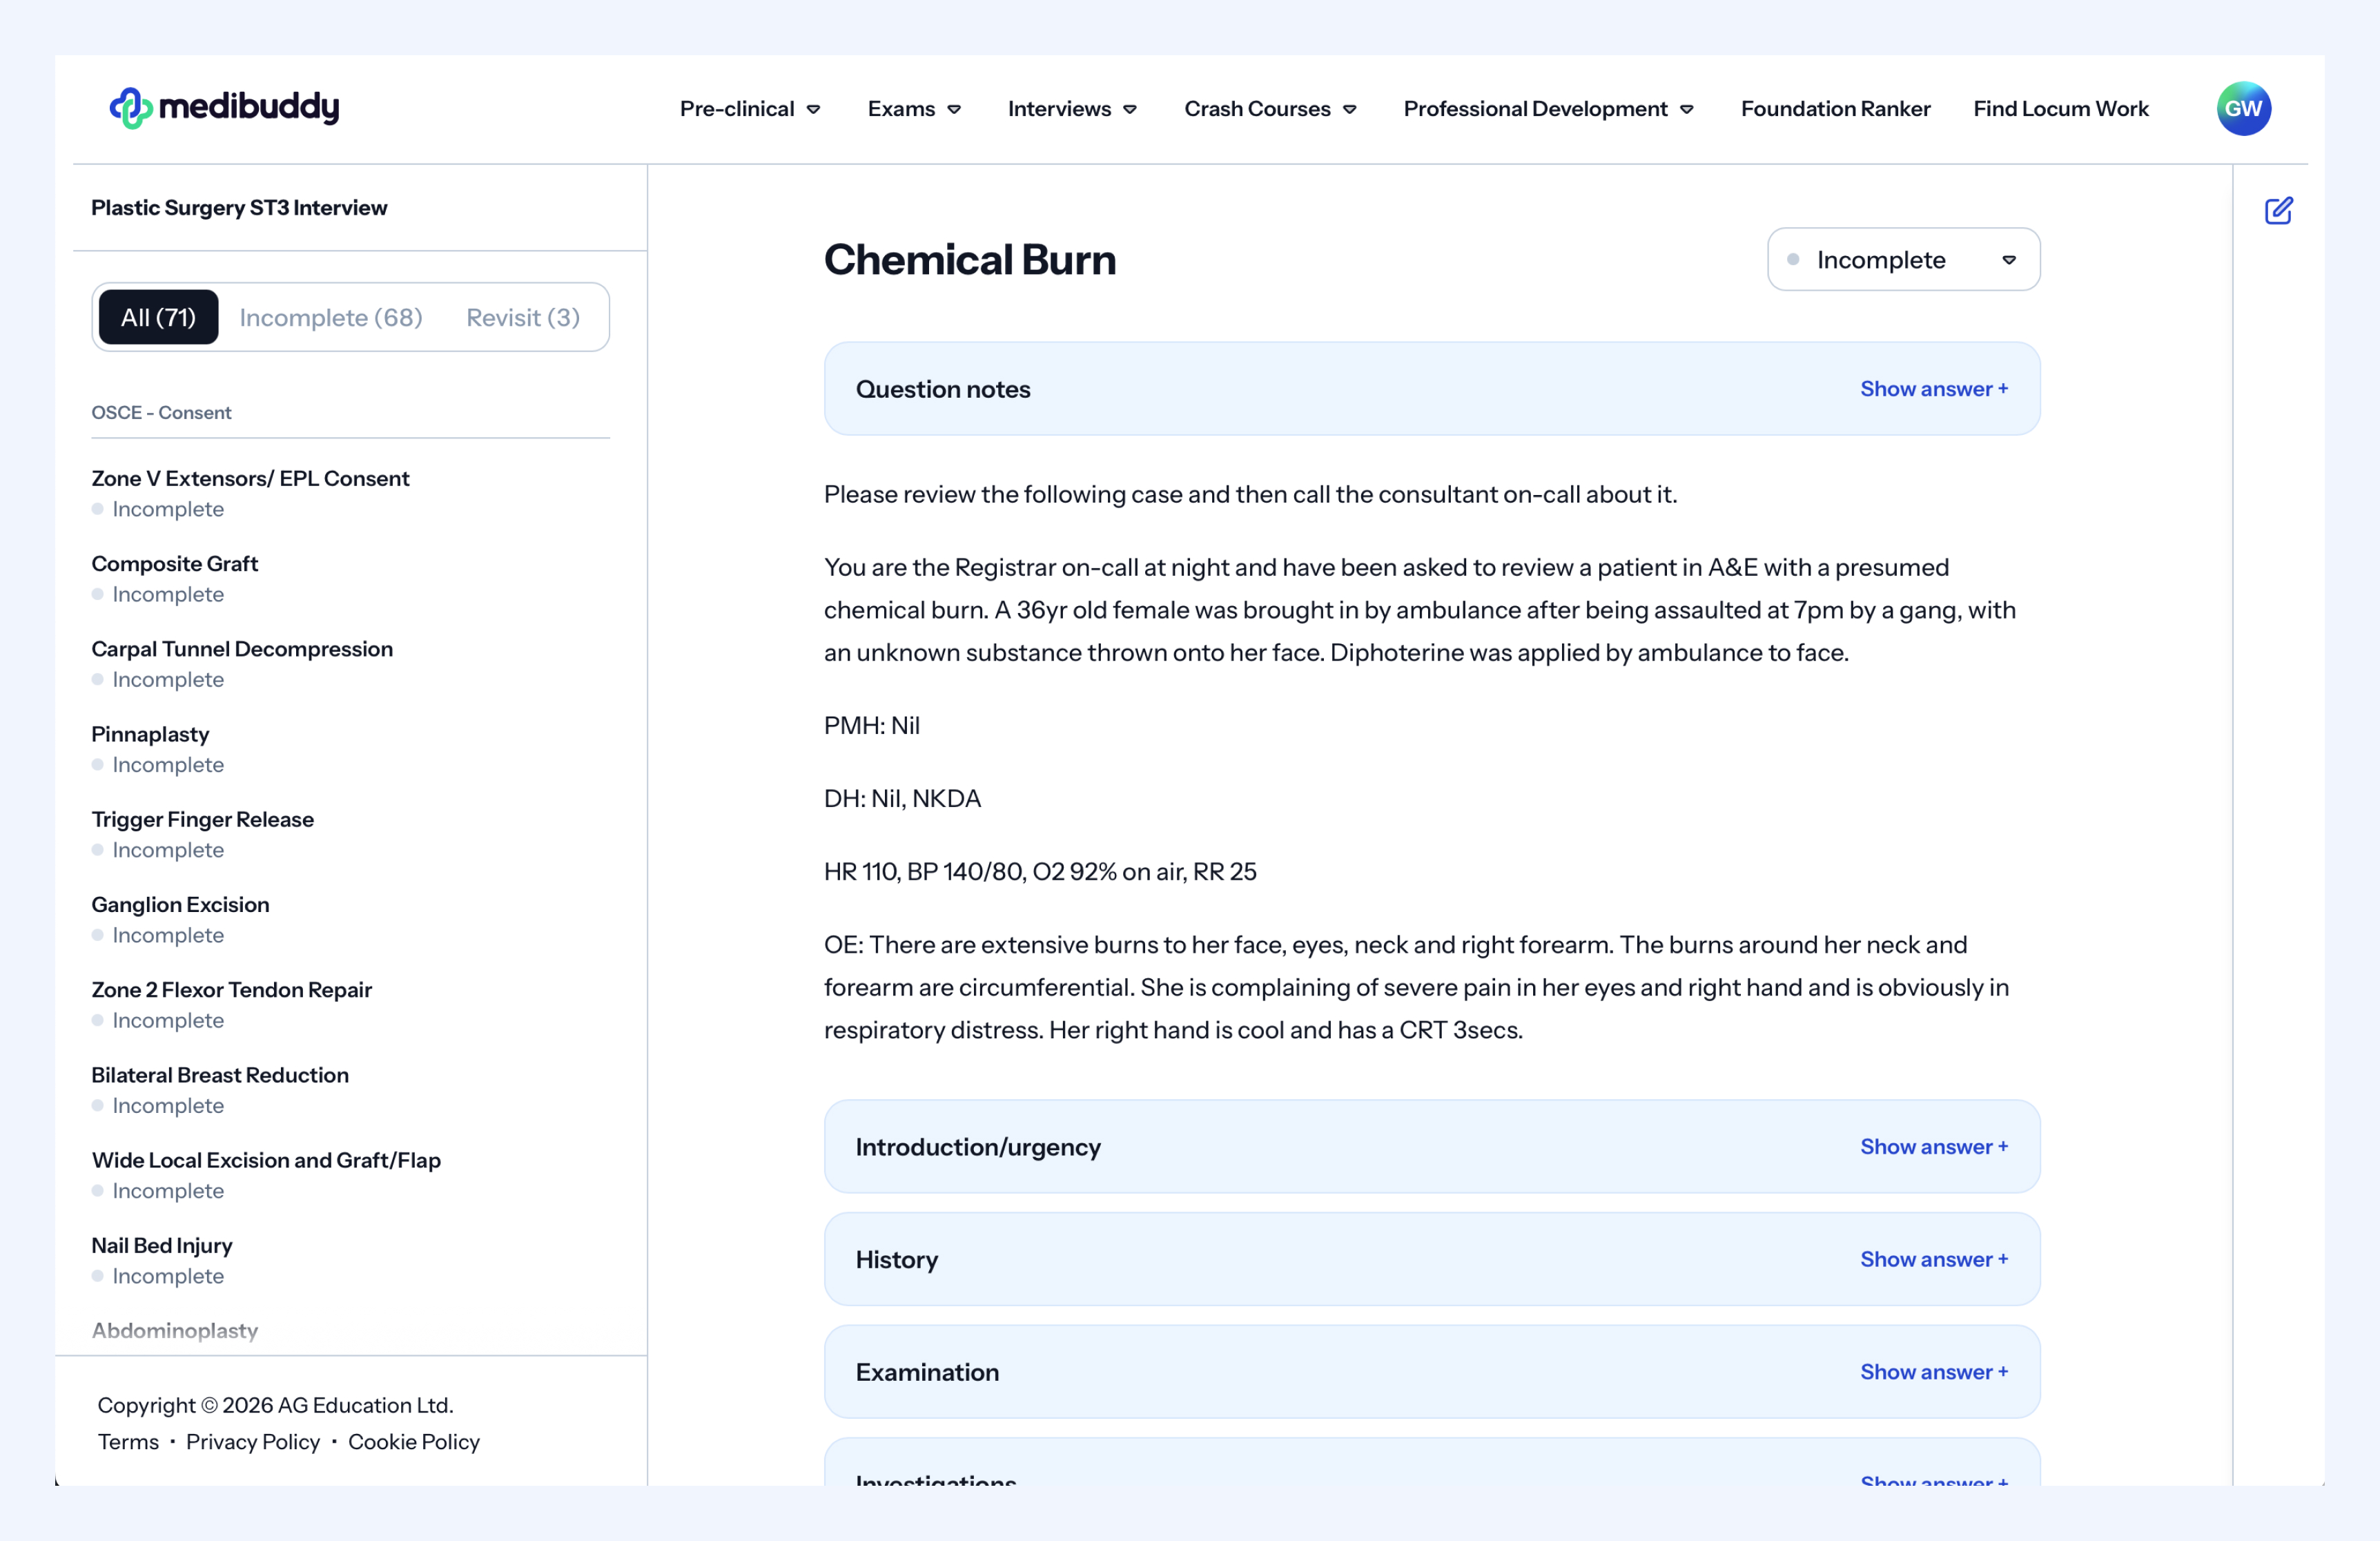
Task: Click the Crash Courses caret icon
Action: [x=1349, y=109]
